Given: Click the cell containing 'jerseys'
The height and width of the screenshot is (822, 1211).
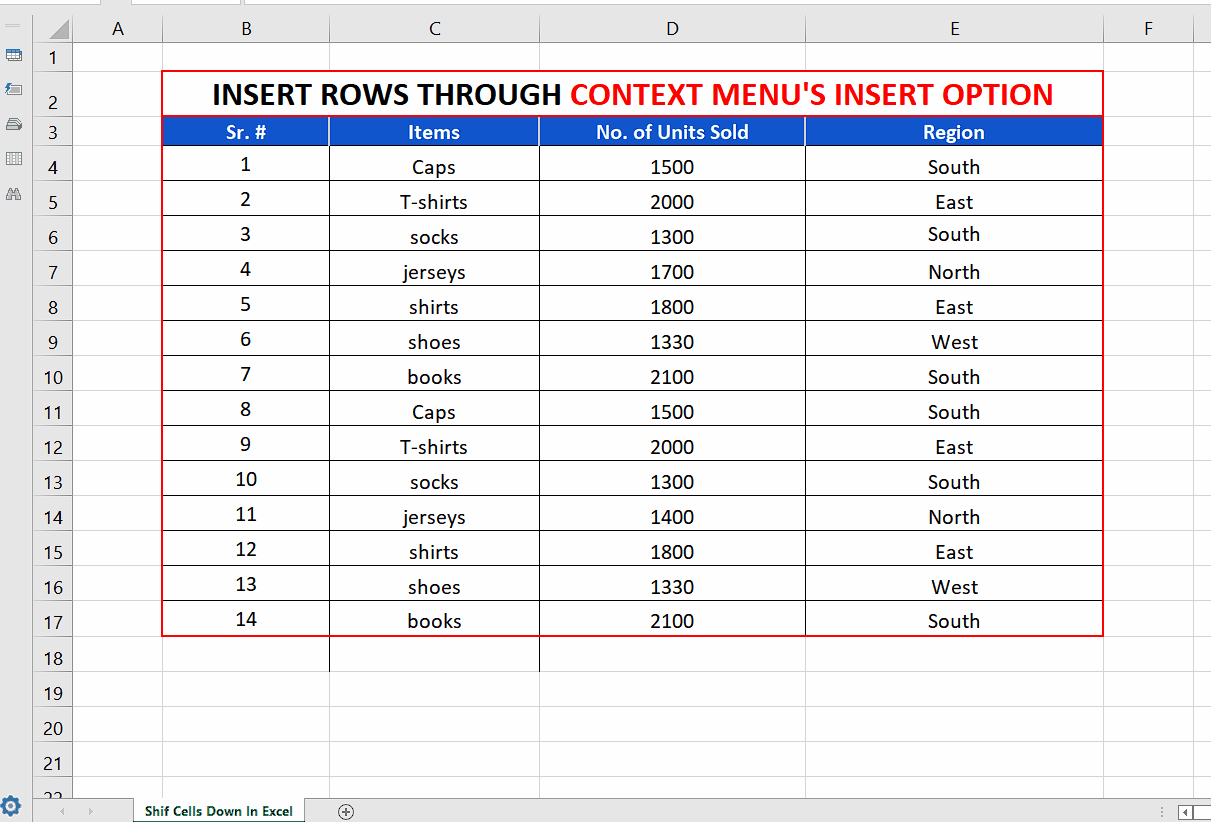Looking at the screenshot, I should 434,271.
